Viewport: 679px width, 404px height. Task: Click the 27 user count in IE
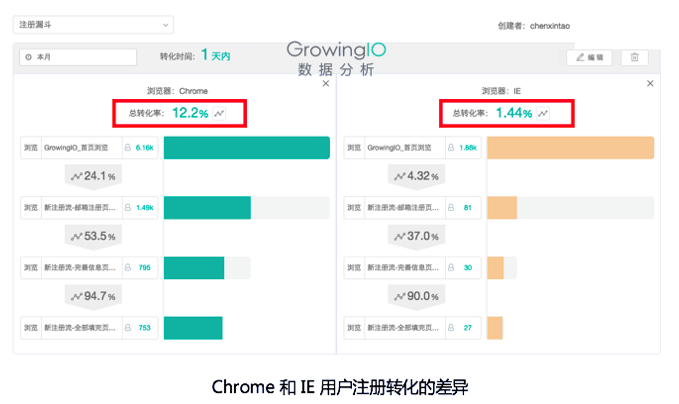coord(468,328)
